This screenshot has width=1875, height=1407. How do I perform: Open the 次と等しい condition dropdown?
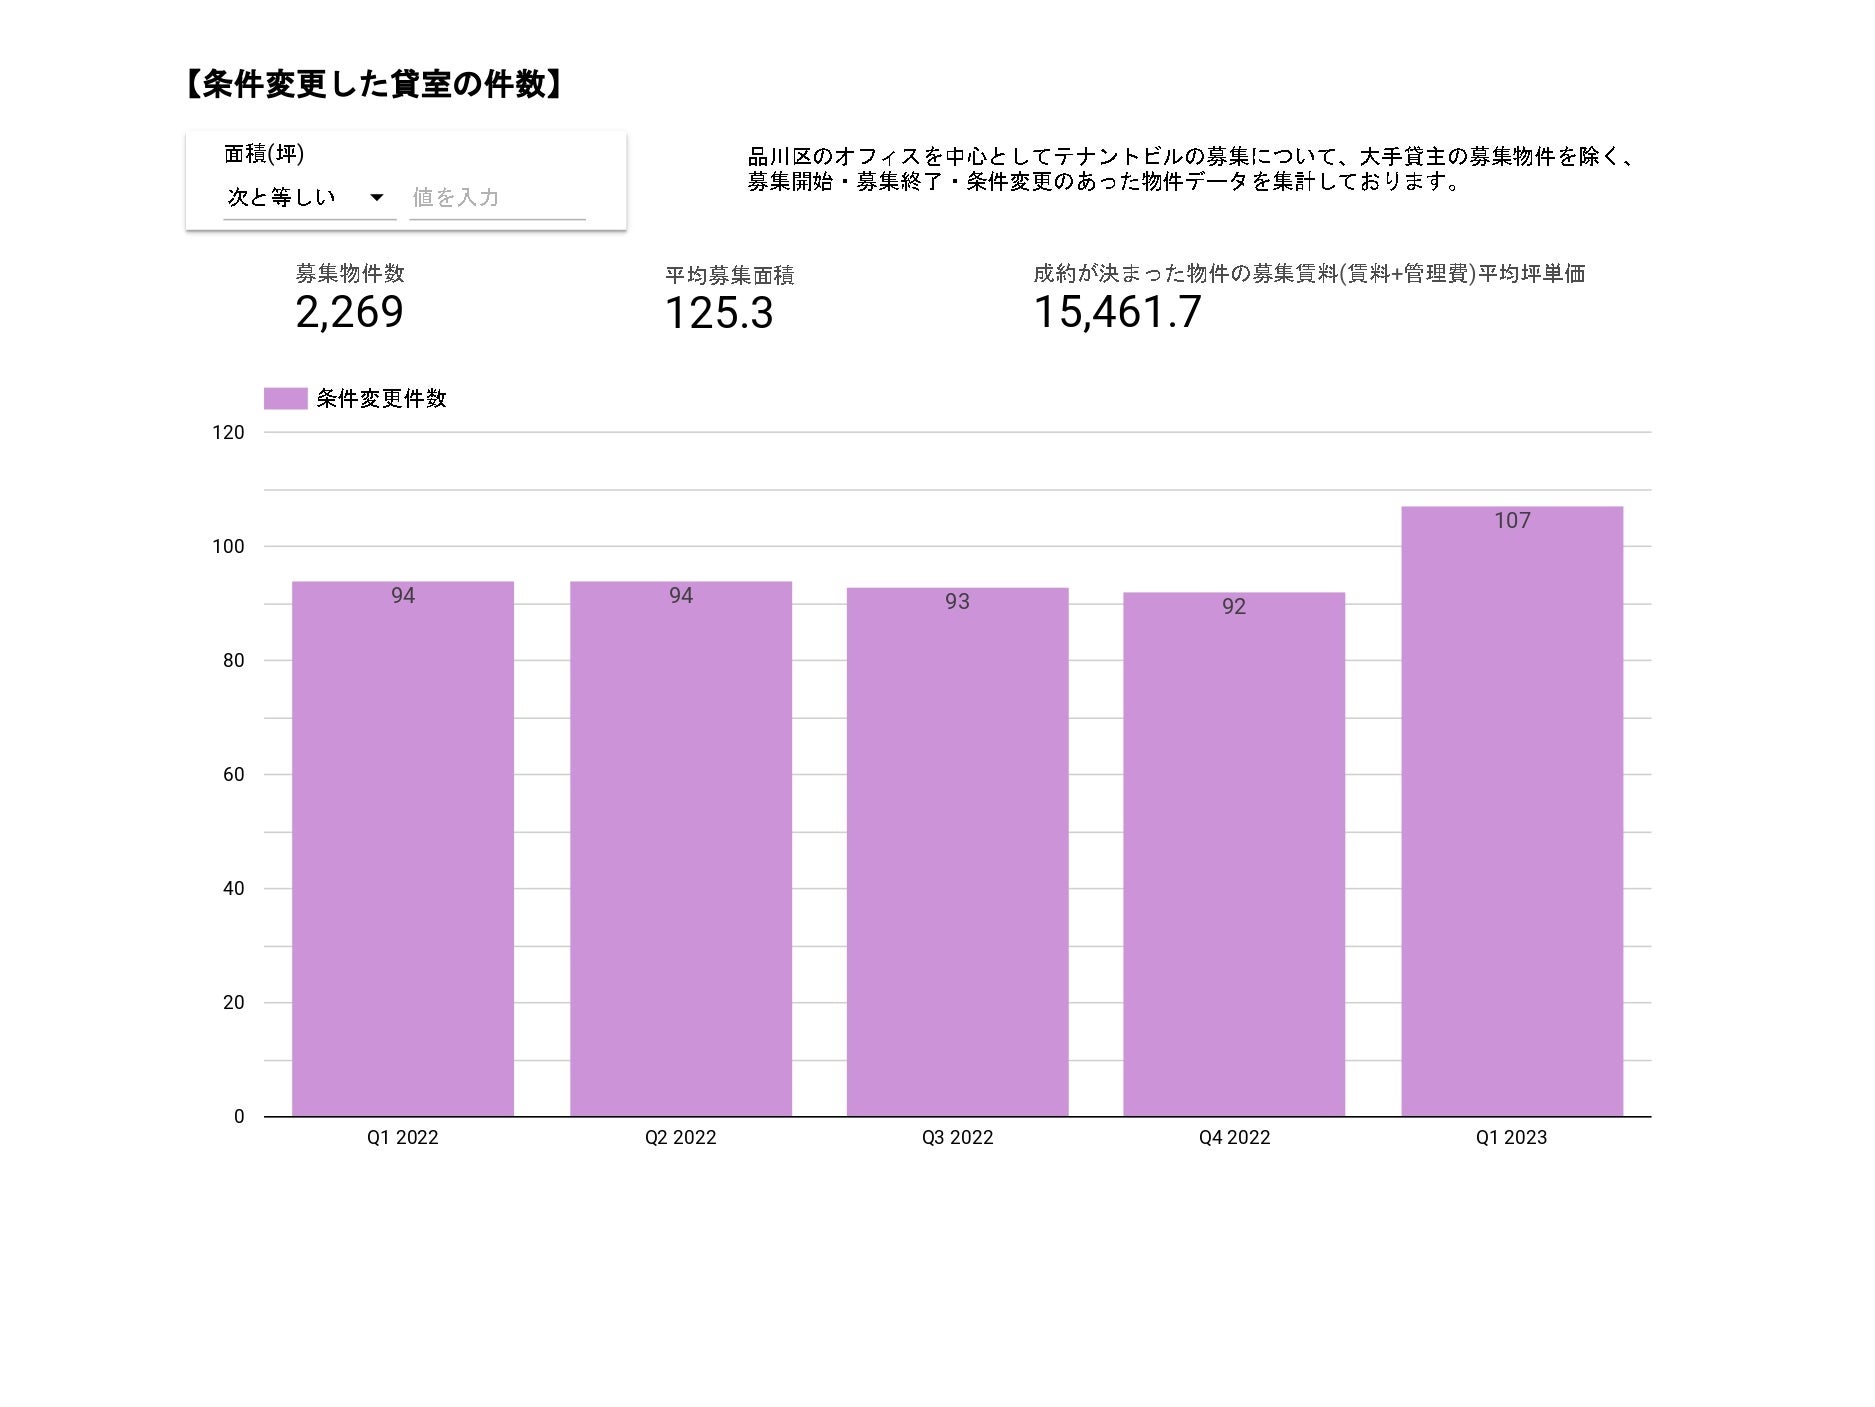[309, 197]
